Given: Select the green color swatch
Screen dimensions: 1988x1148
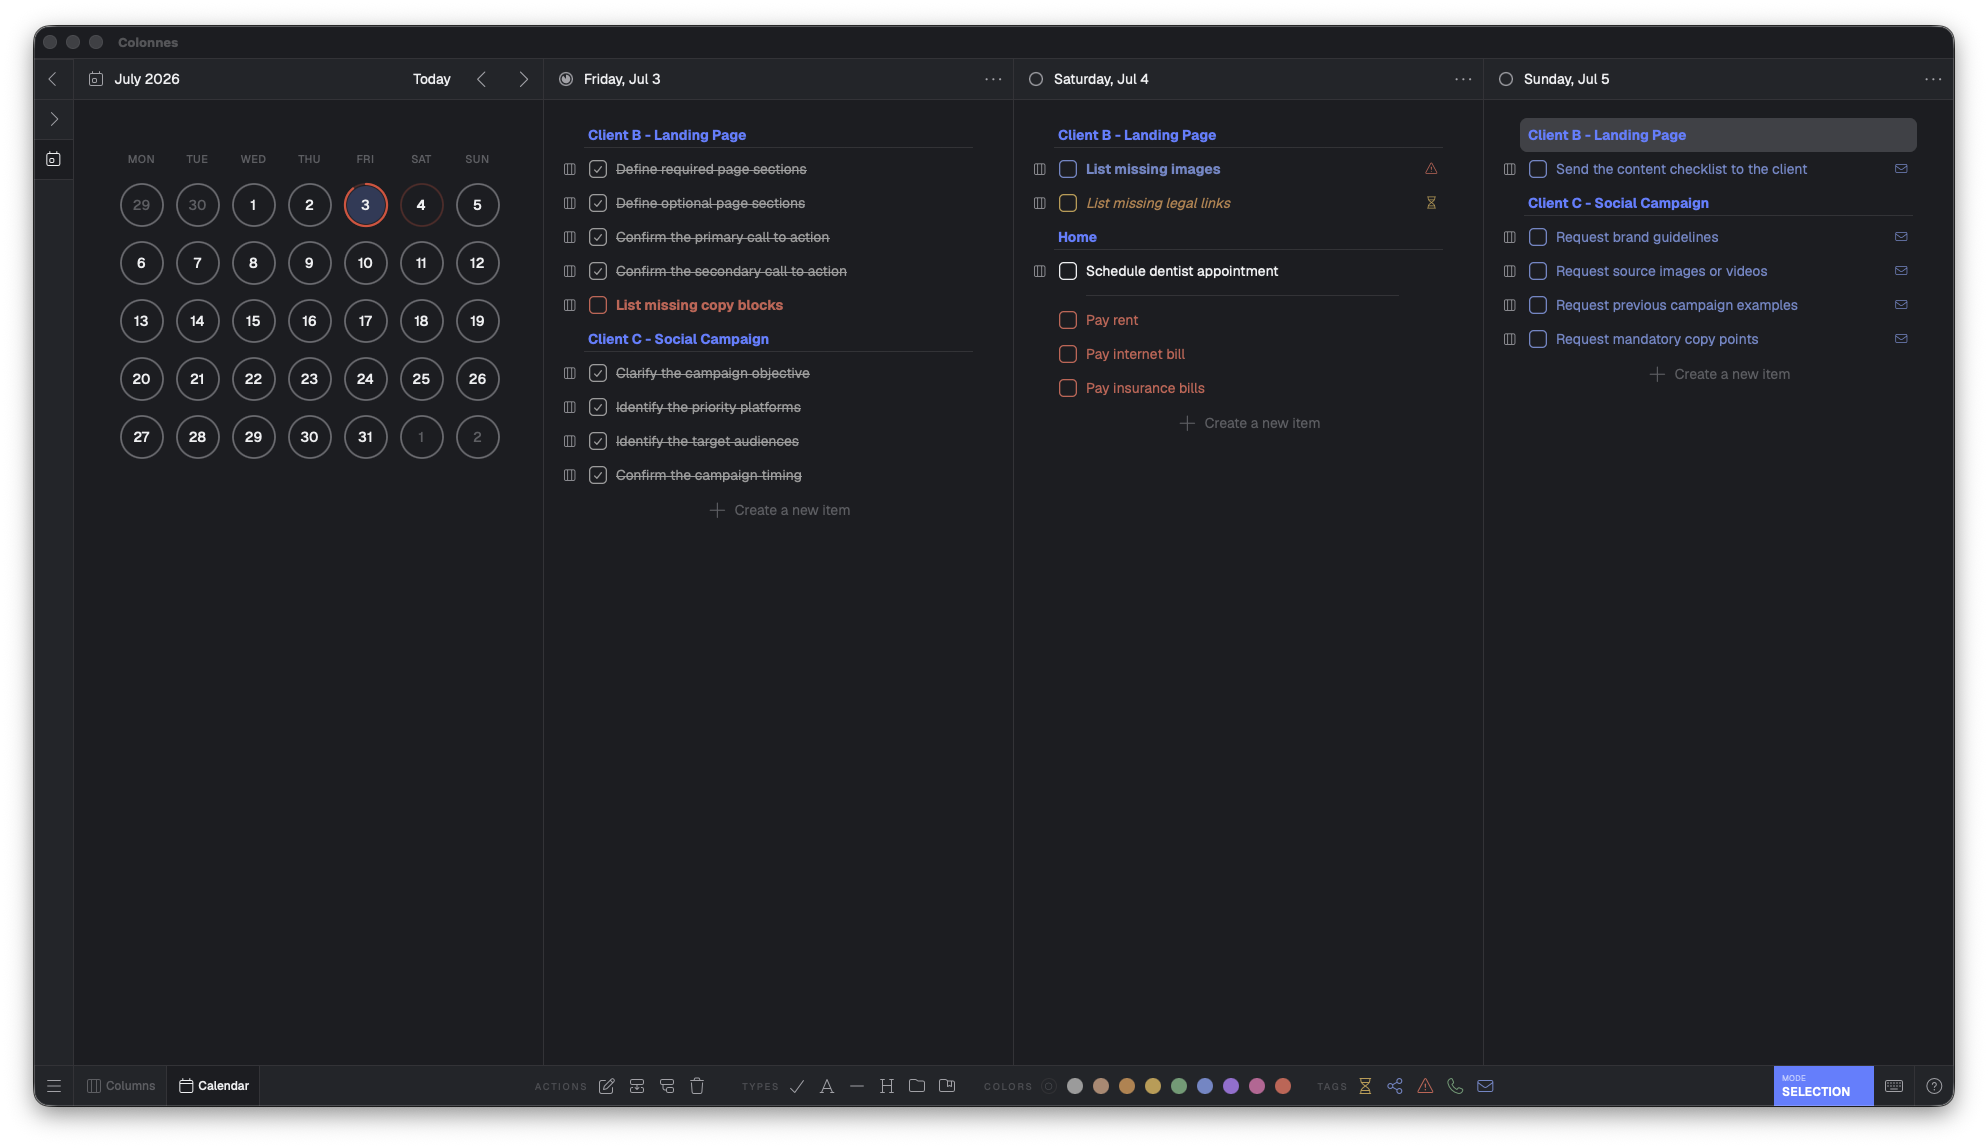Looking at the screenshot, I should (x=1179, y=1086).
